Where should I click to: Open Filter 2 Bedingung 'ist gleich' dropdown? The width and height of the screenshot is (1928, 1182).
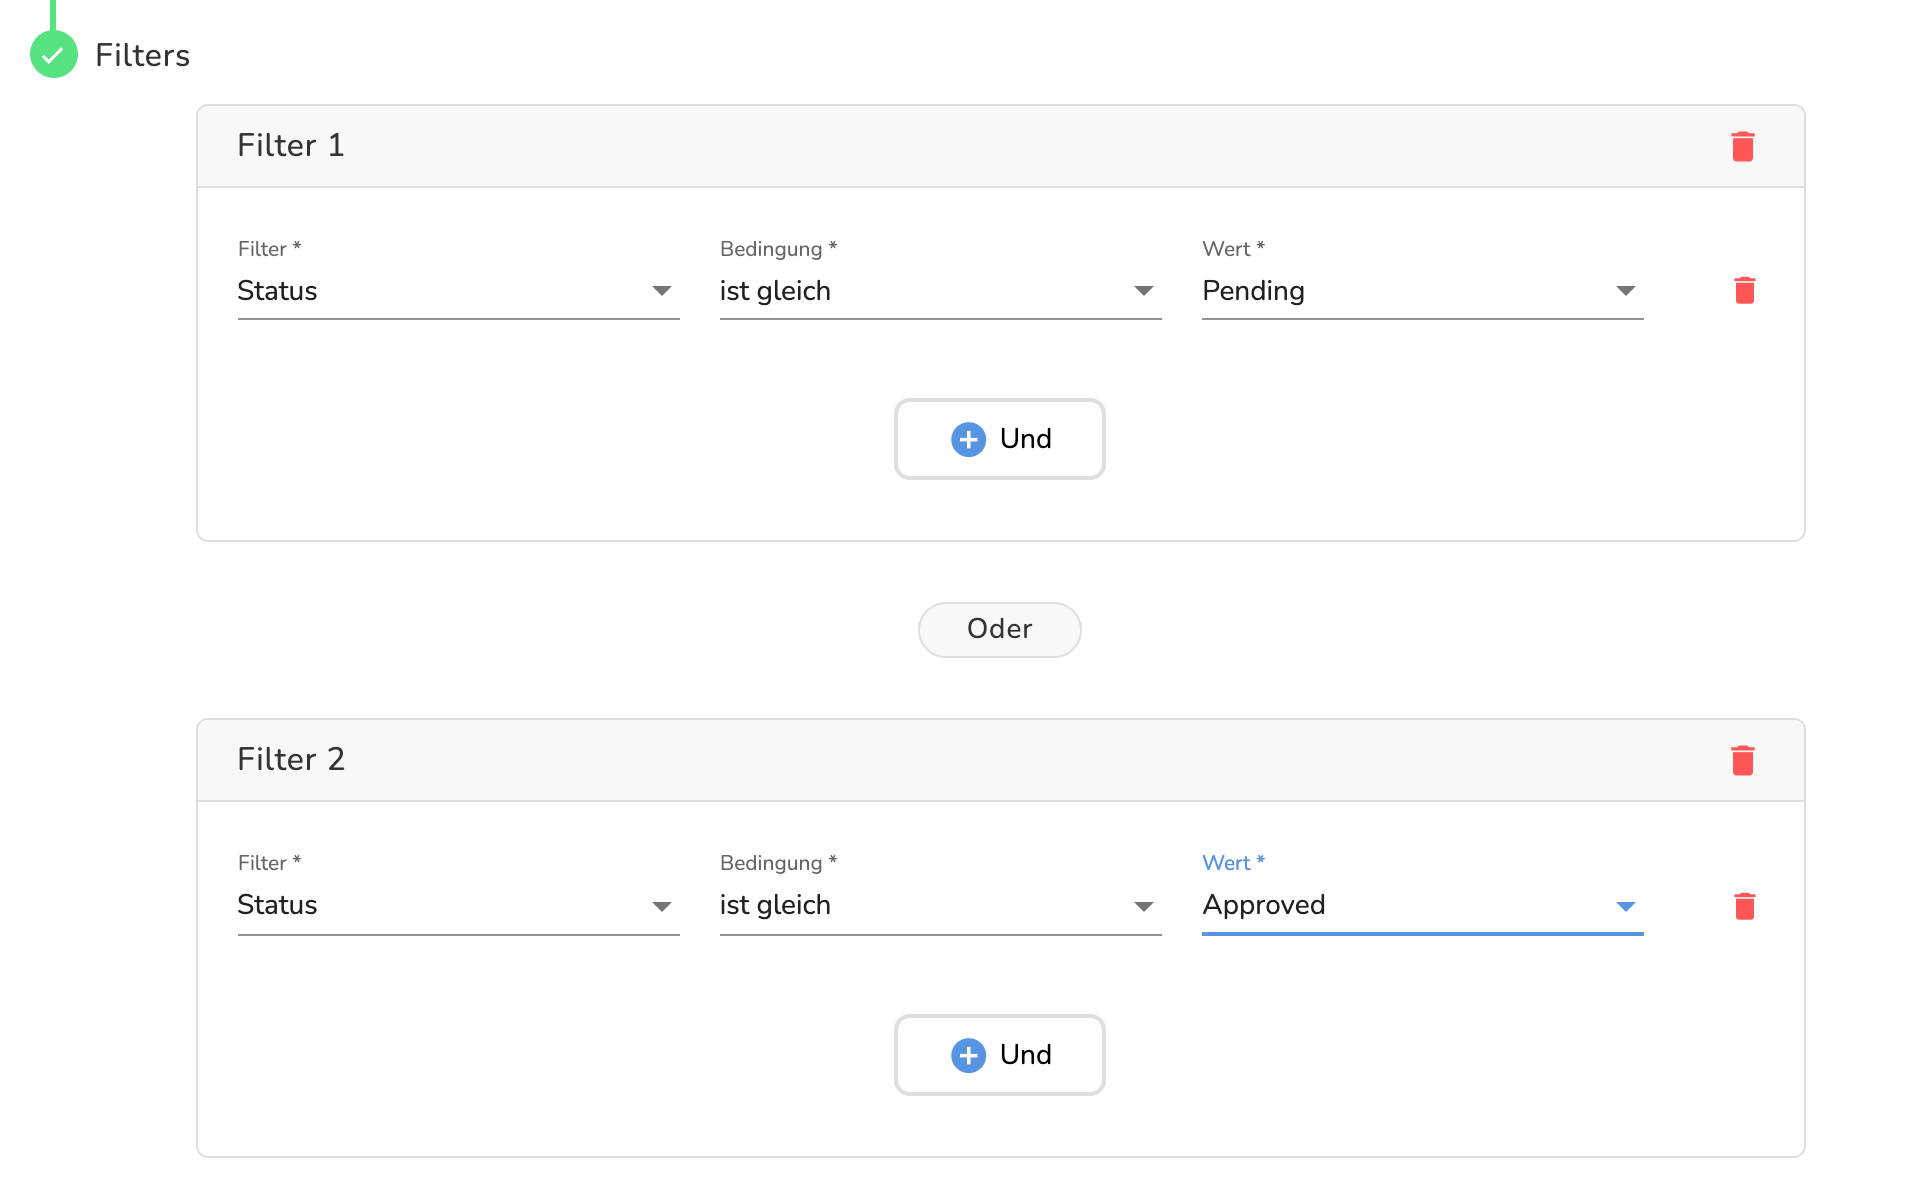coord(940,905)
